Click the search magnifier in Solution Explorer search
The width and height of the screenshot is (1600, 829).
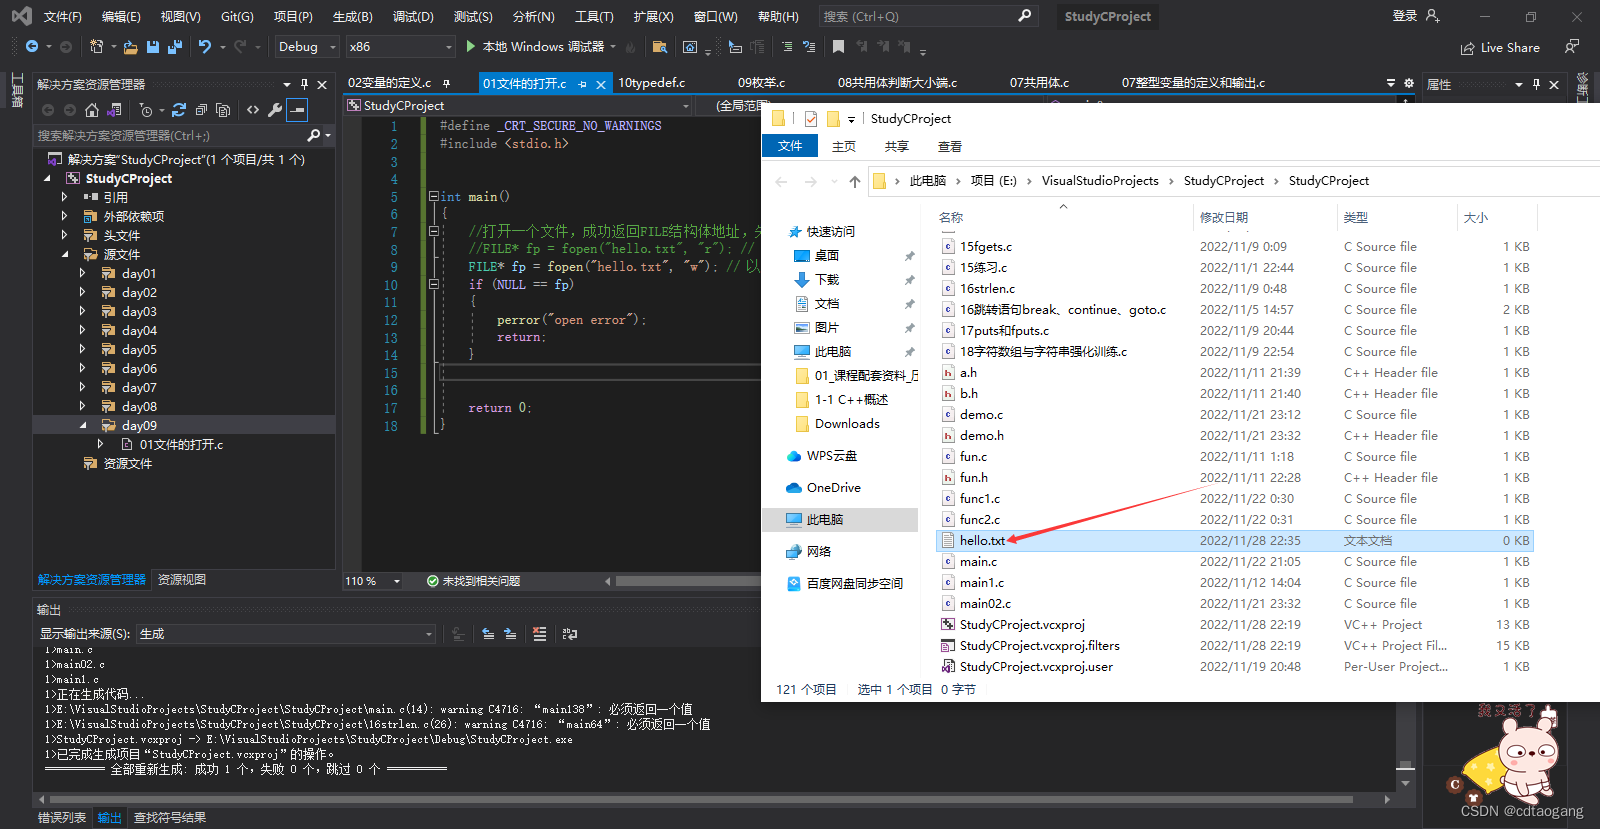click(x=314, y=135)
